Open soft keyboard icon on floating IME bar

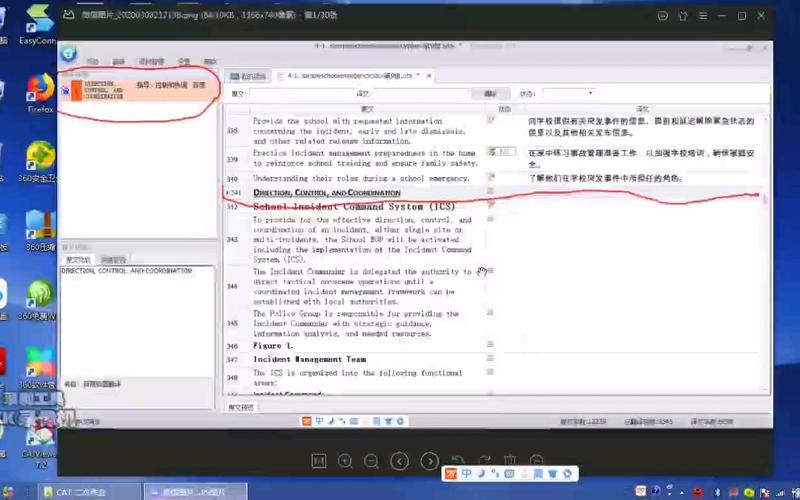(509, 473)
